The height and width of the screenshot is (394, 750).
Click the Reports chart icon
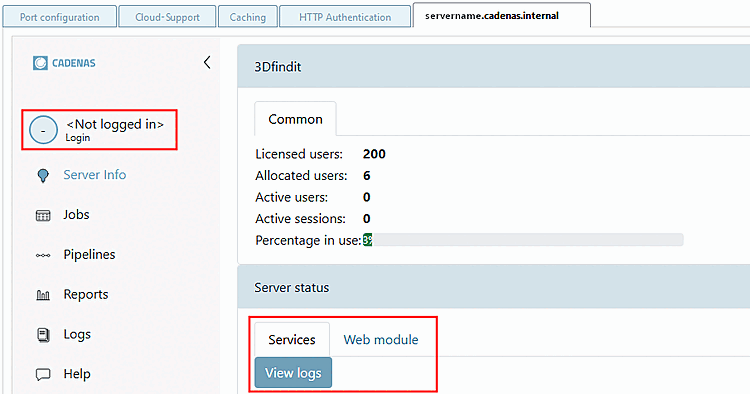43,295
